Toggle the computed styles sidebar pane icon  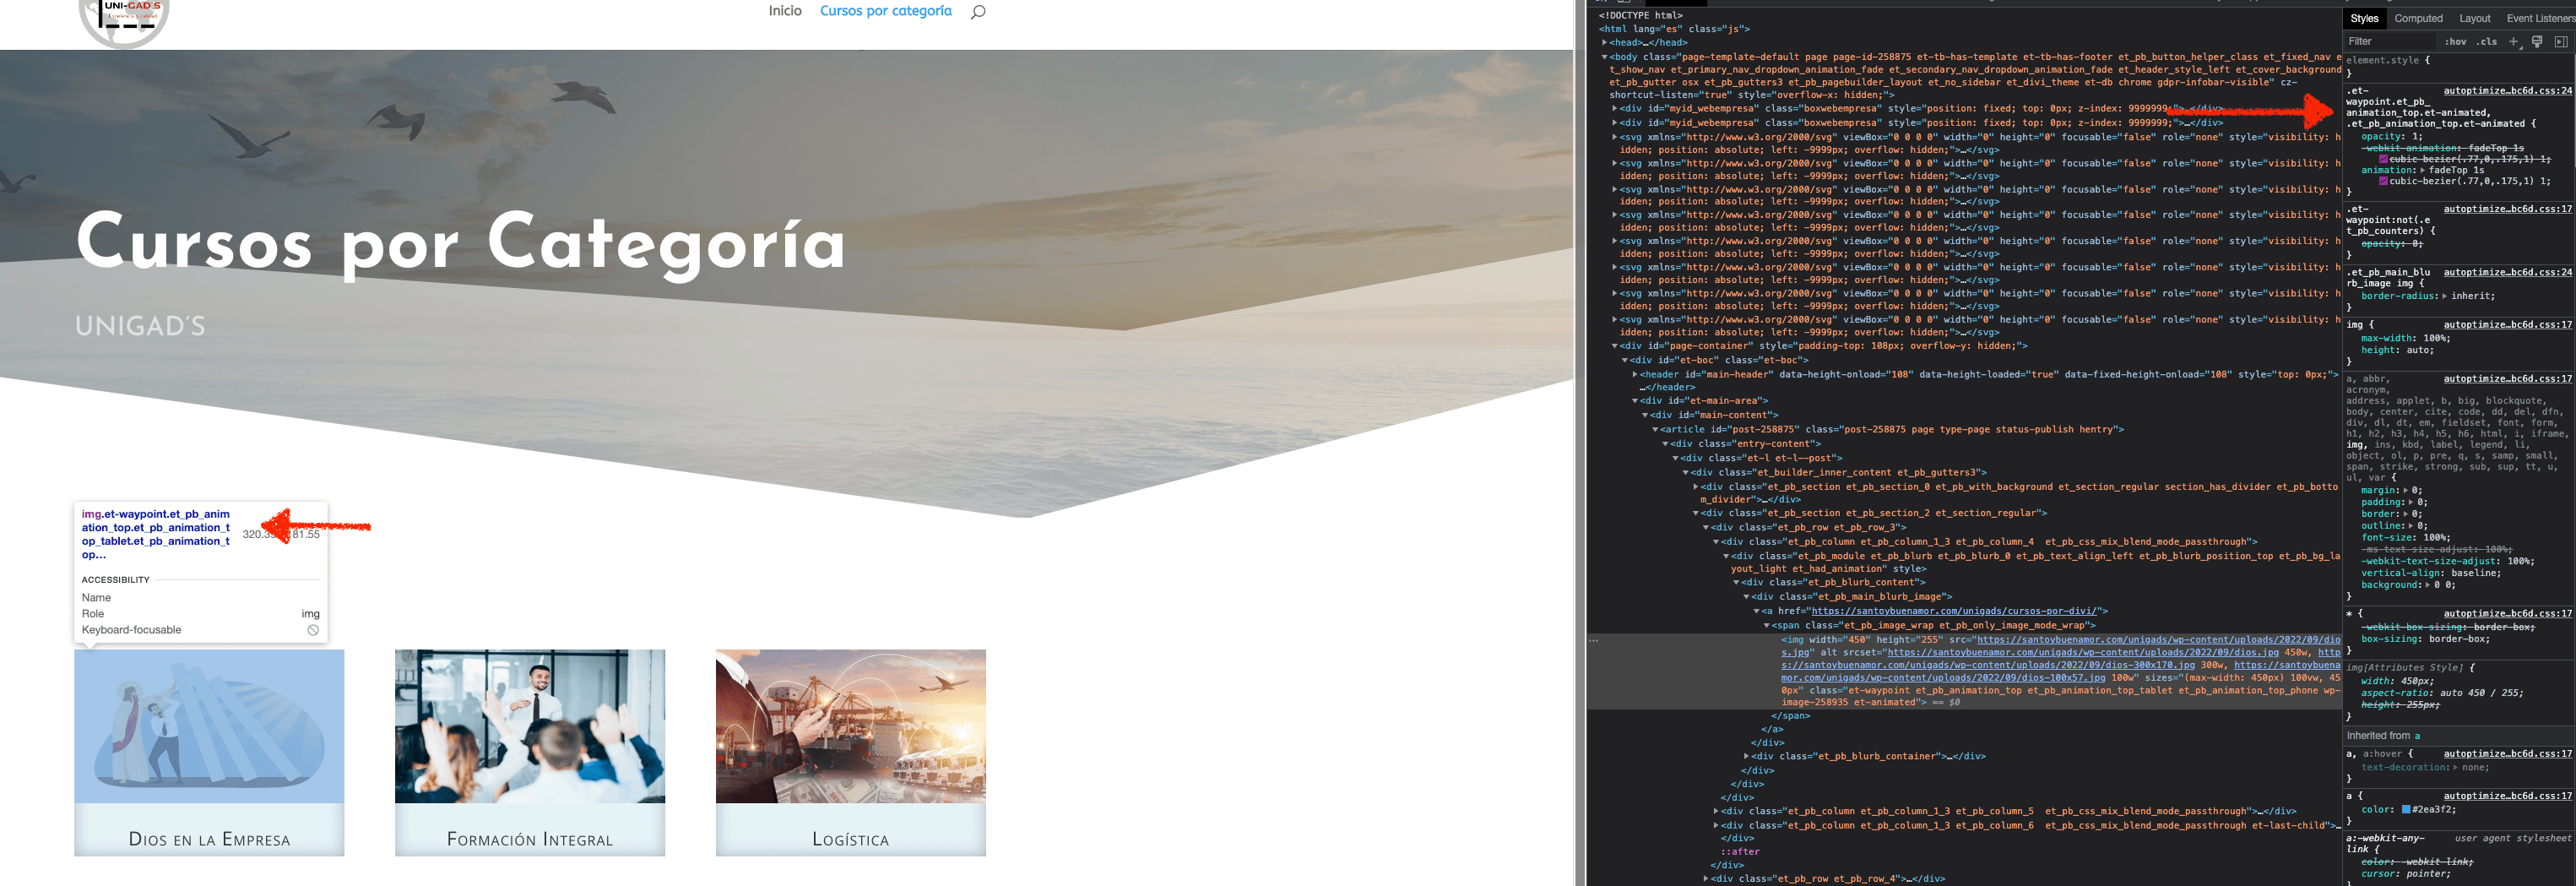(2561, 42)
